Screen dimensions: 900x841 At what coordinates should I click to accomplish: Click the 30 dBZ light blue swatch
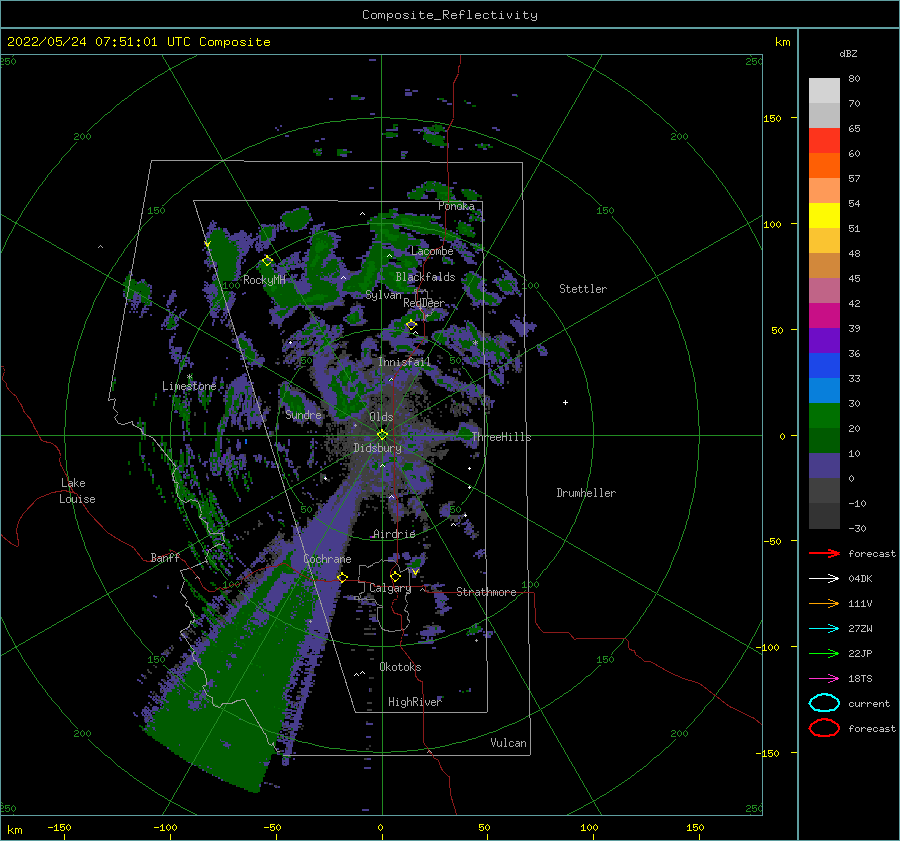click(824, 390)
